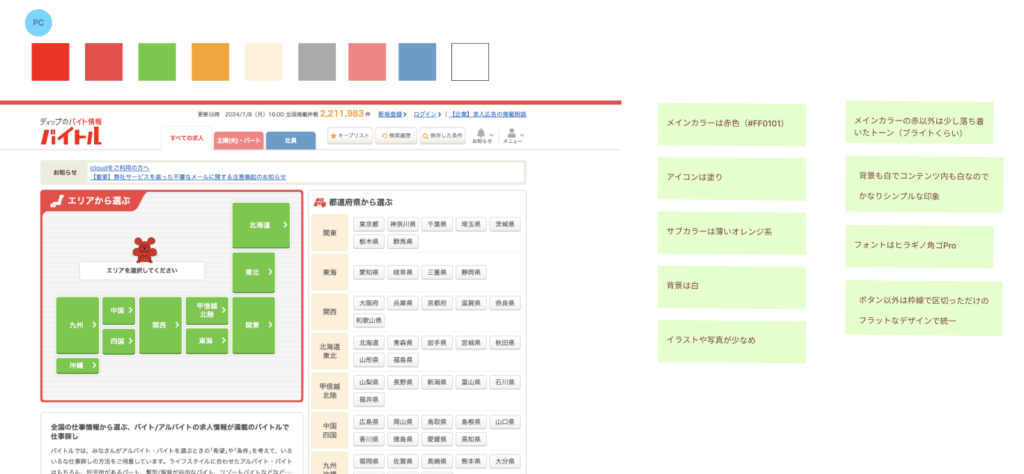Screen dimensions: 1024x474
Task: Click the PC label circle badge
Action: point(39,23)
